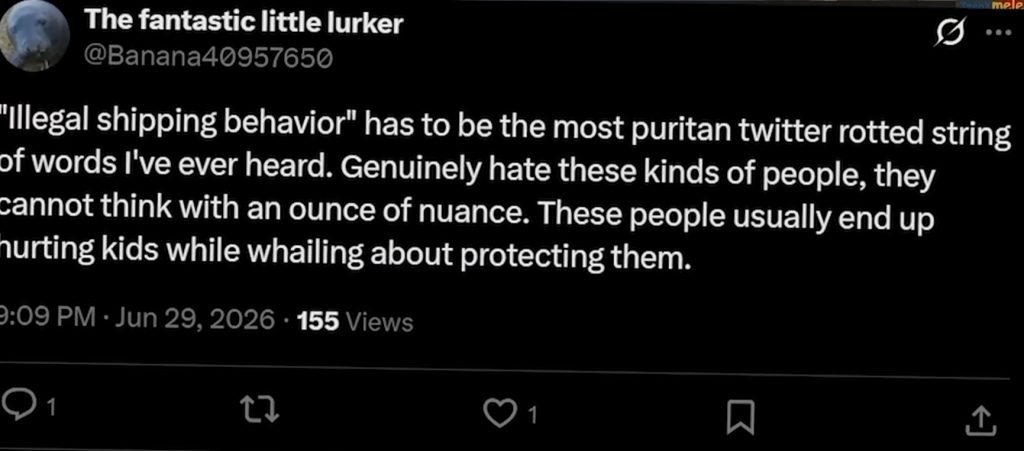Open the Grok explain-post icon
Image resolution: width=1024 pixels, height=451 pixels.
949,32
